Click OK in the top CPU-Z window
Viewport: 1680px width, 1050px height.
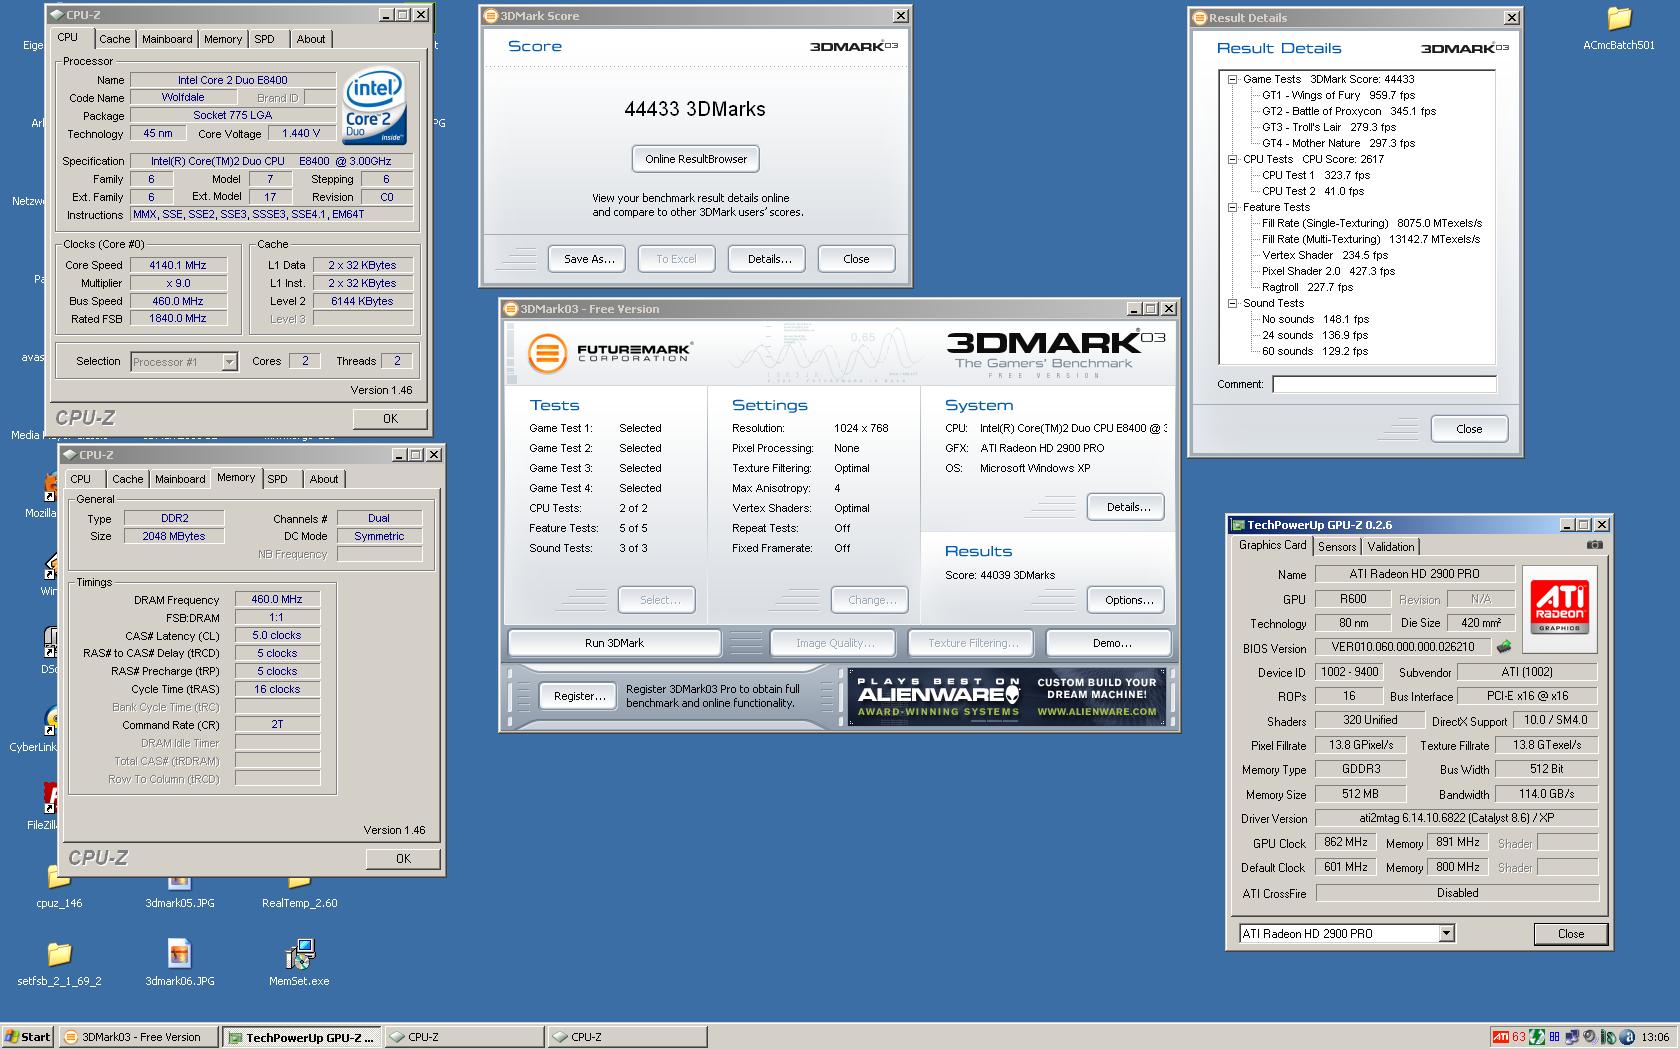coord(390,419)
